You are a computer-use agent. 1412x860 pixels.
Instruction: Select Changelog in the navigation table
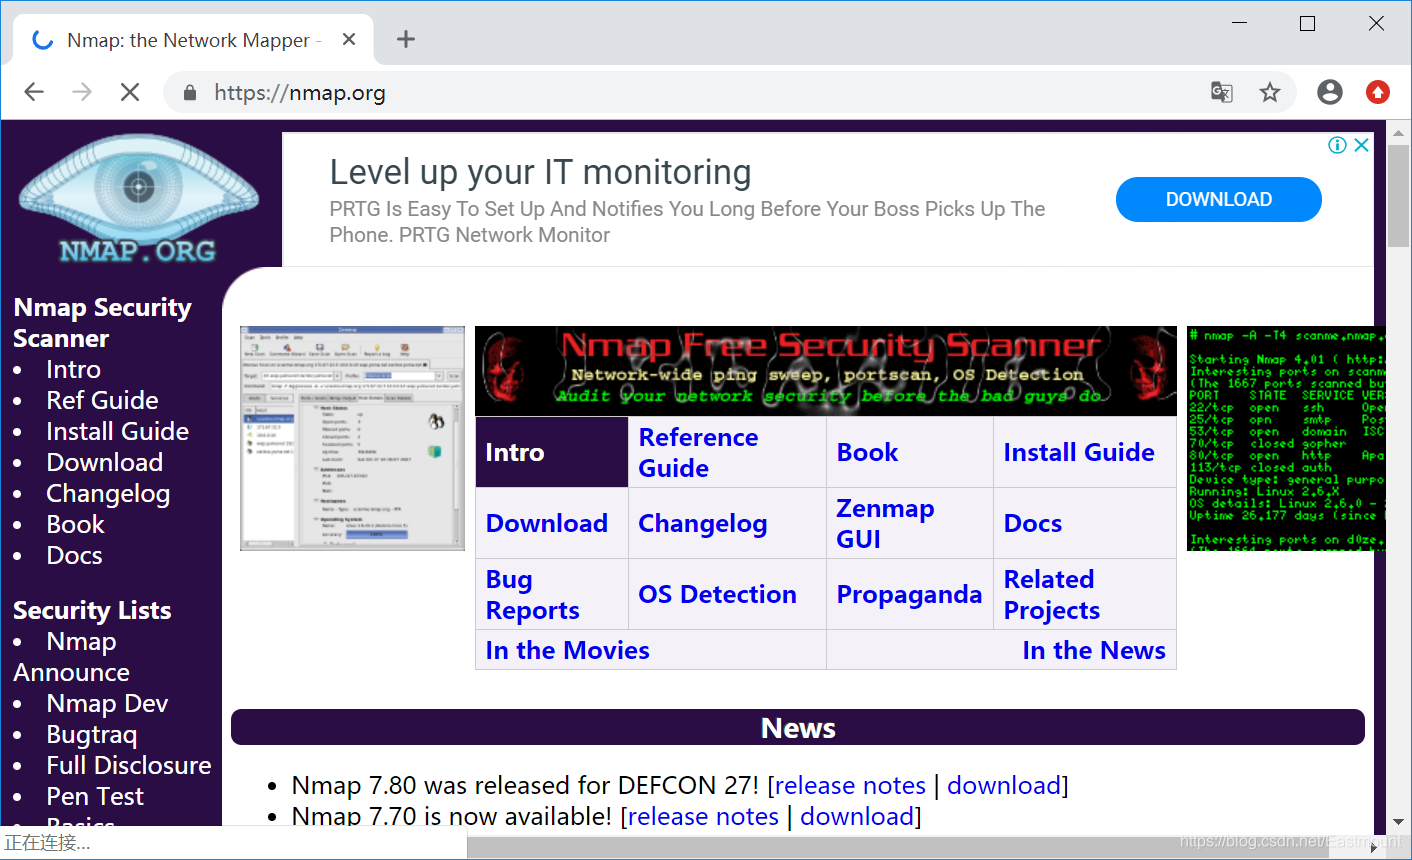point(703,523)
